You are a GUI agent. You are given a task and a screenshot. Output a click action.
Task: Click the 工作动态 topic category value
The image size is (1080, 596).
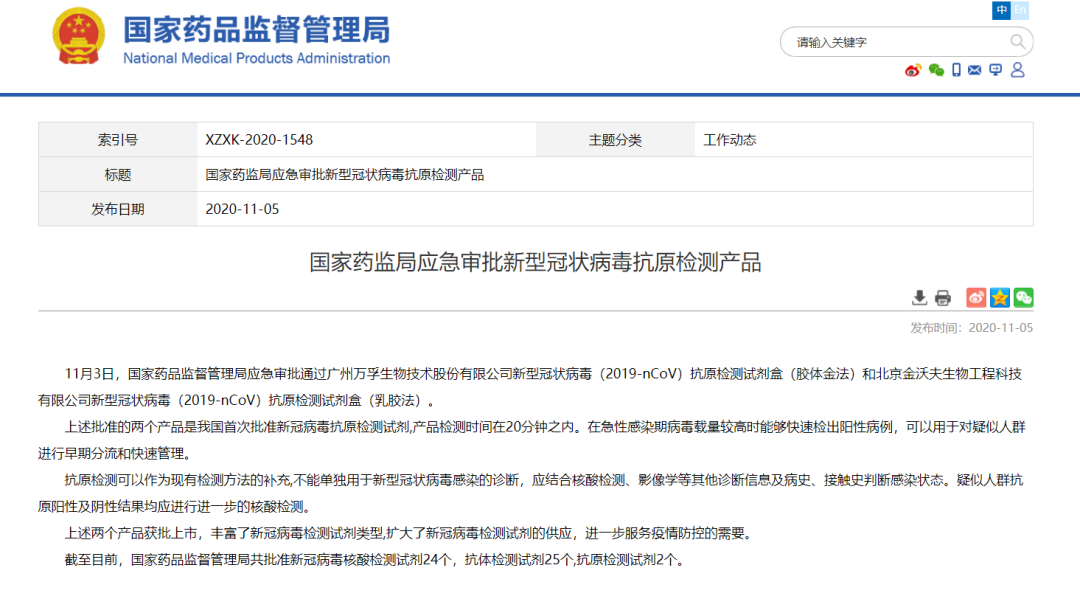(729, 140)
